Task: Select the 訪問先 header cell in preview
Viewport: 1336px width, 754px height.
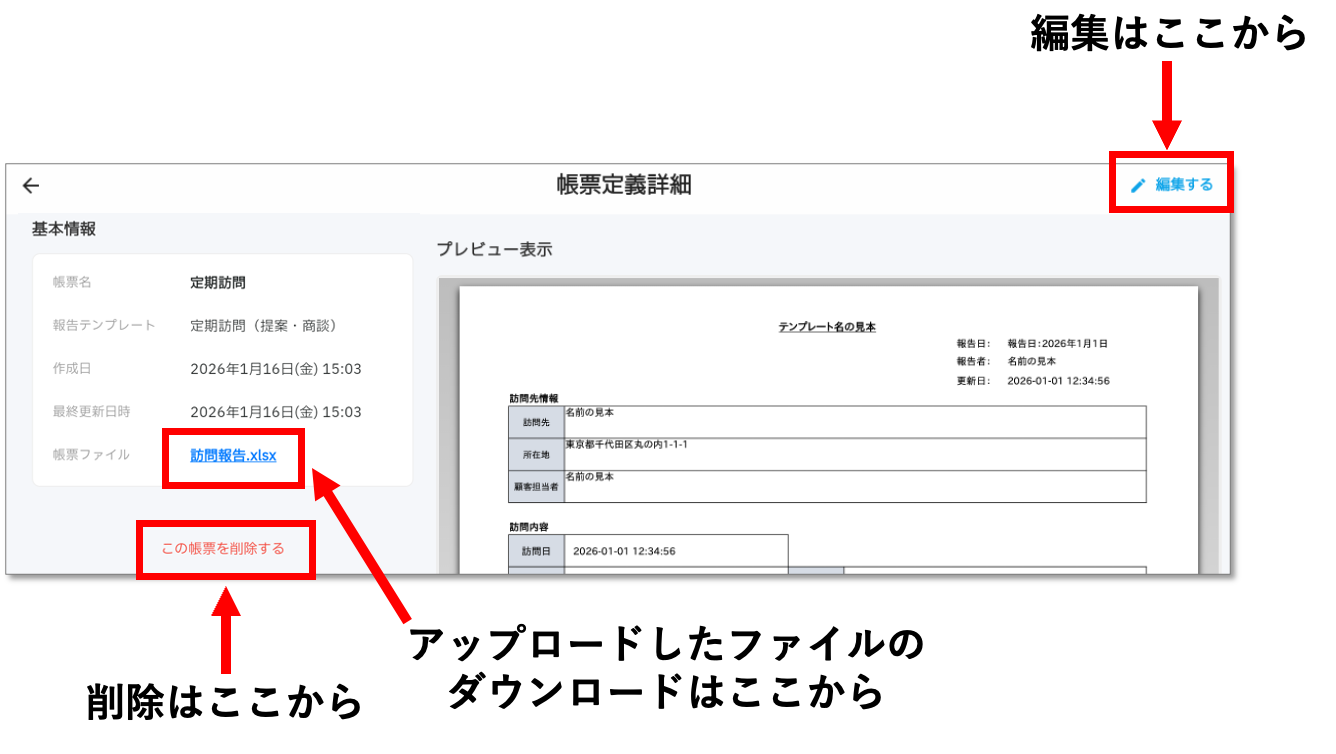Action: tap(536, 422)
